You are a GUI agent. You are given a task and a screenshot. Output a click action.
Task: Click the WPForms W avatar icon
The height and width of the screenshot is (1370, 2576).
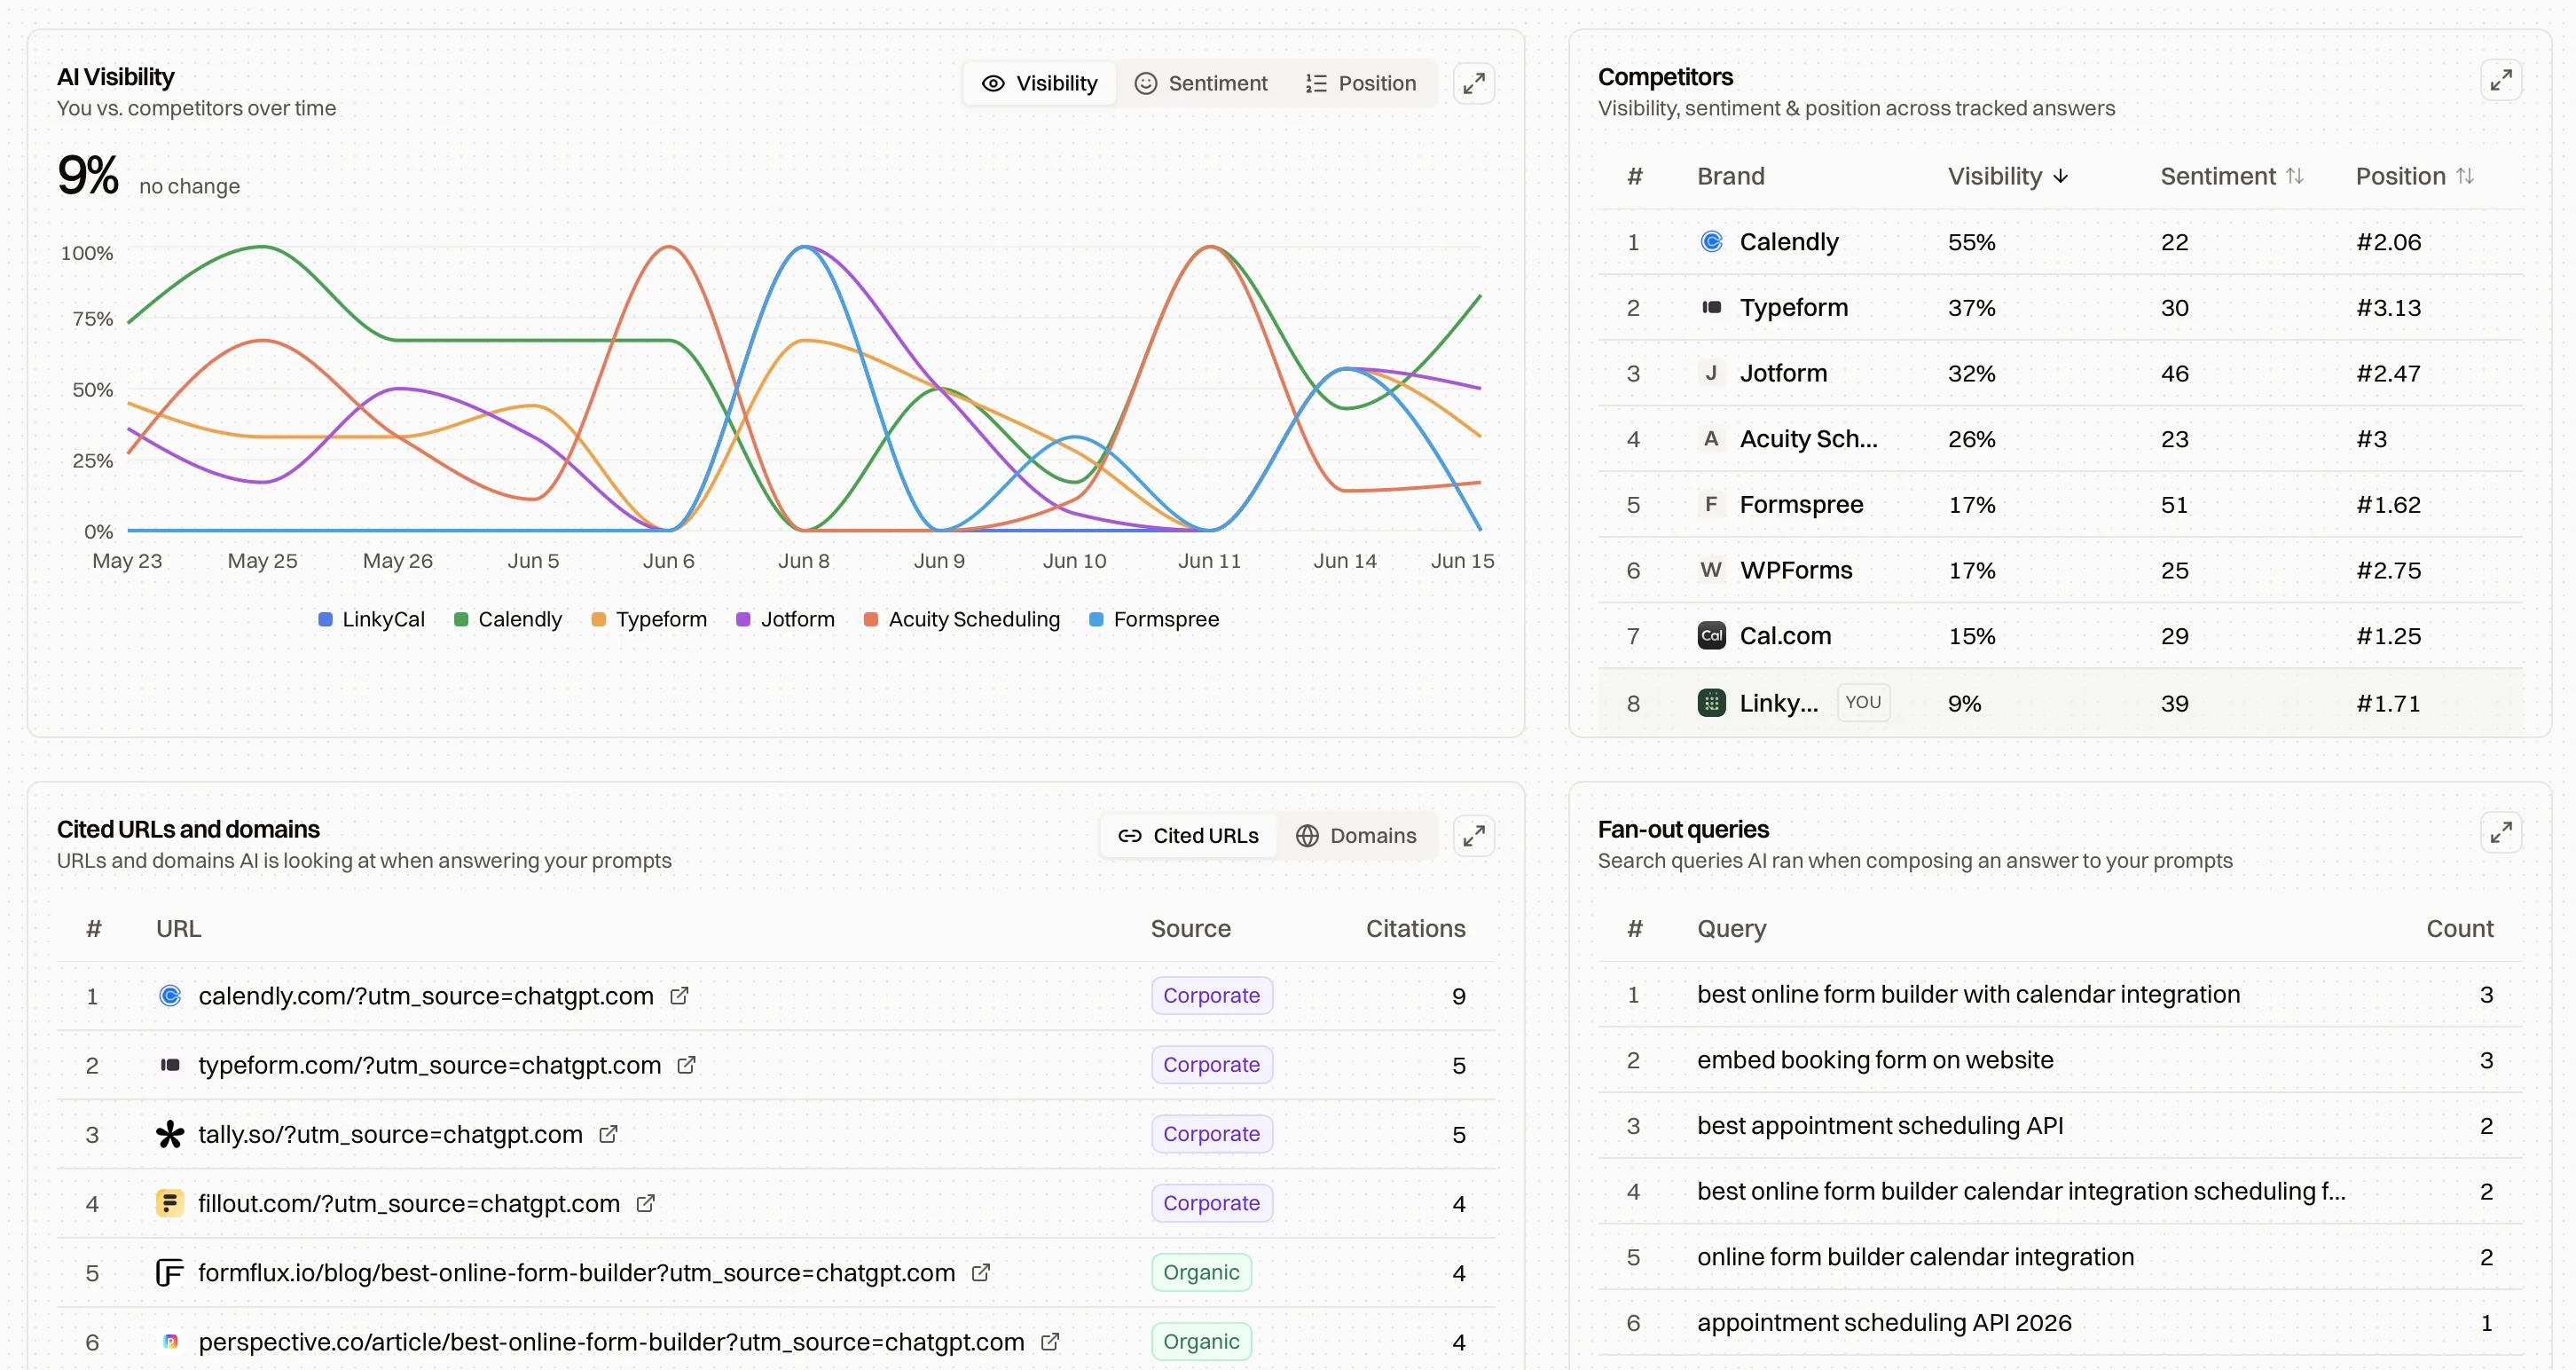tap(1711, 570)
